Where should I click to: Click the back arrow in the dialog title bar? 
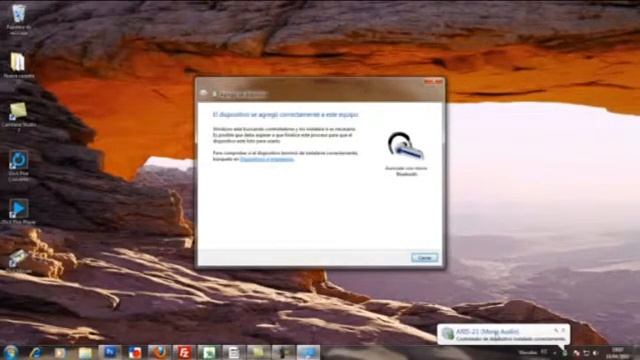coord(204,93)
